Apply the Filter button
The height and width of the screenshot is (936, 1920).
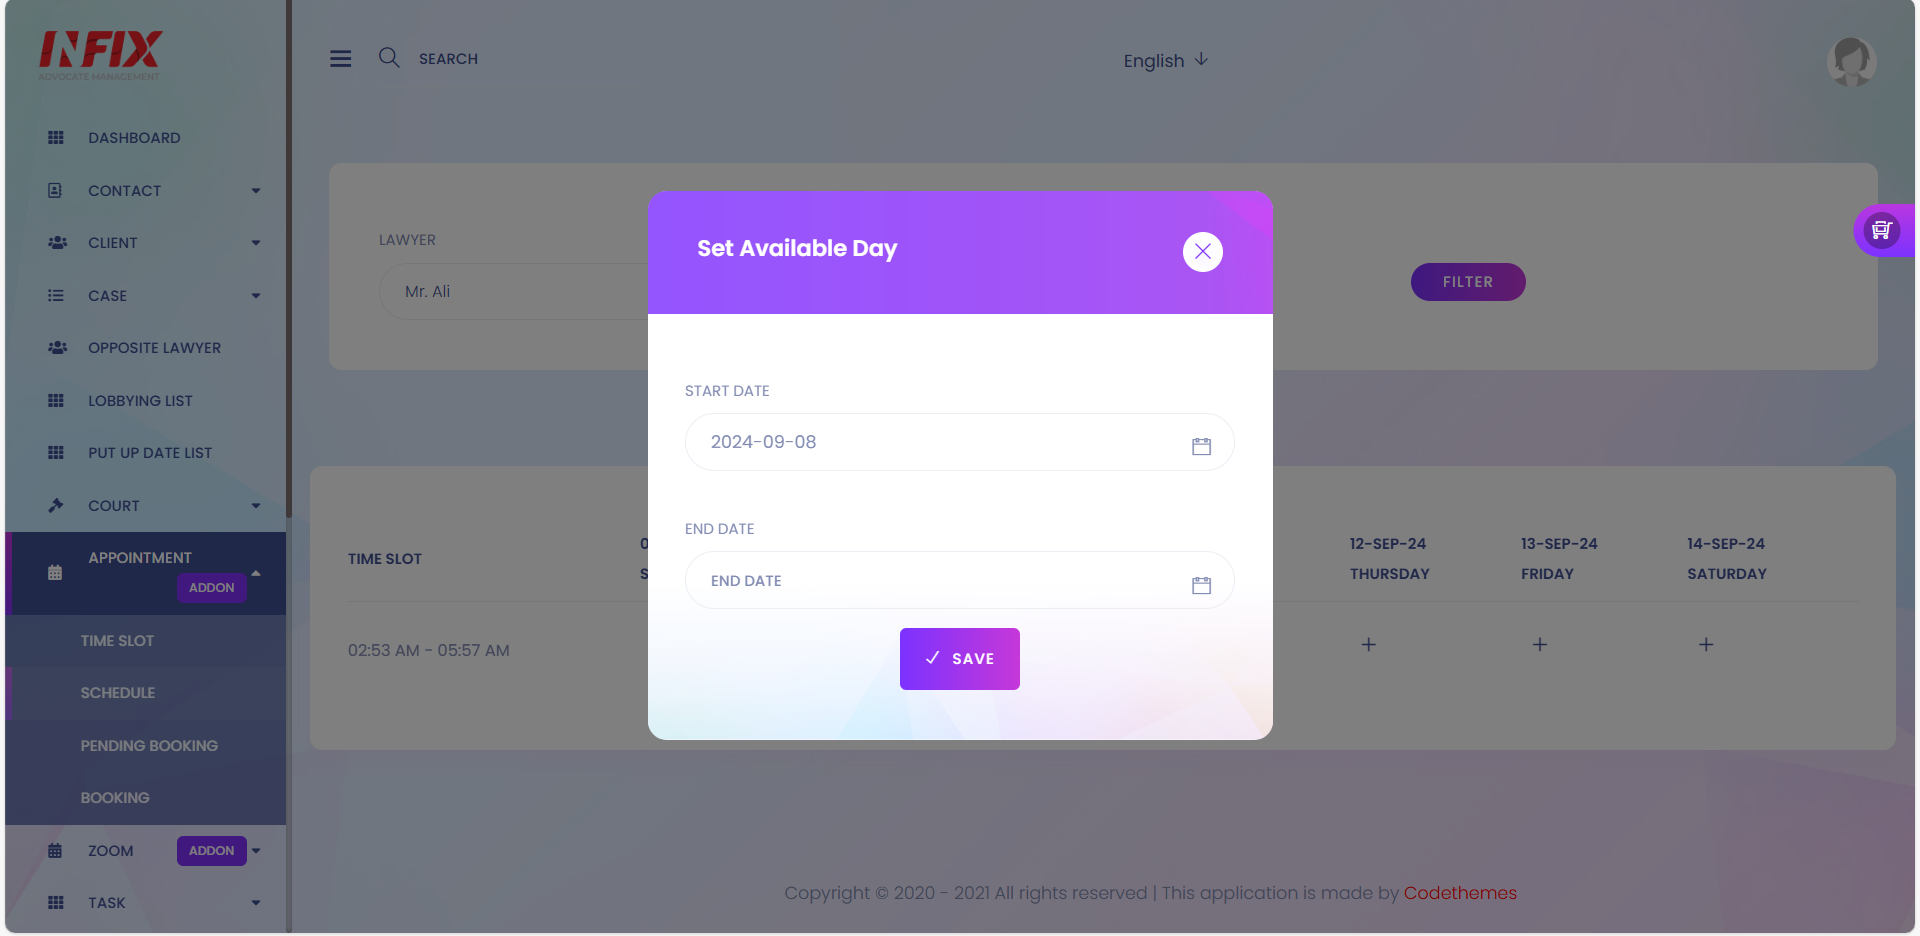(1468, 282)
